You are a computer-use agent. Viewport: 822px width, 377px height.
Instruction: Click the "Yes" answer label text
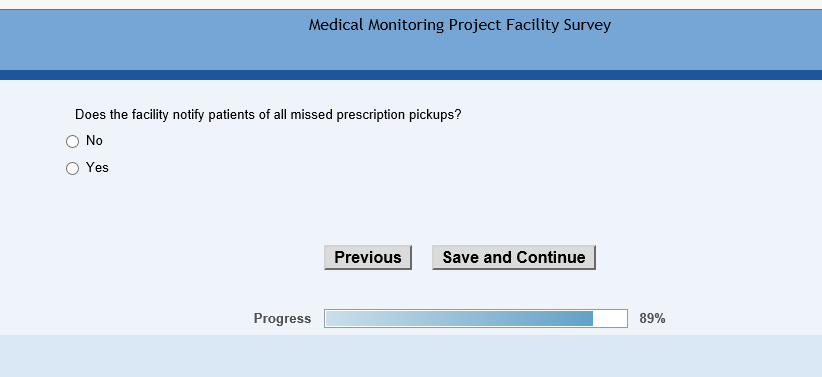(x=98, y=167)
